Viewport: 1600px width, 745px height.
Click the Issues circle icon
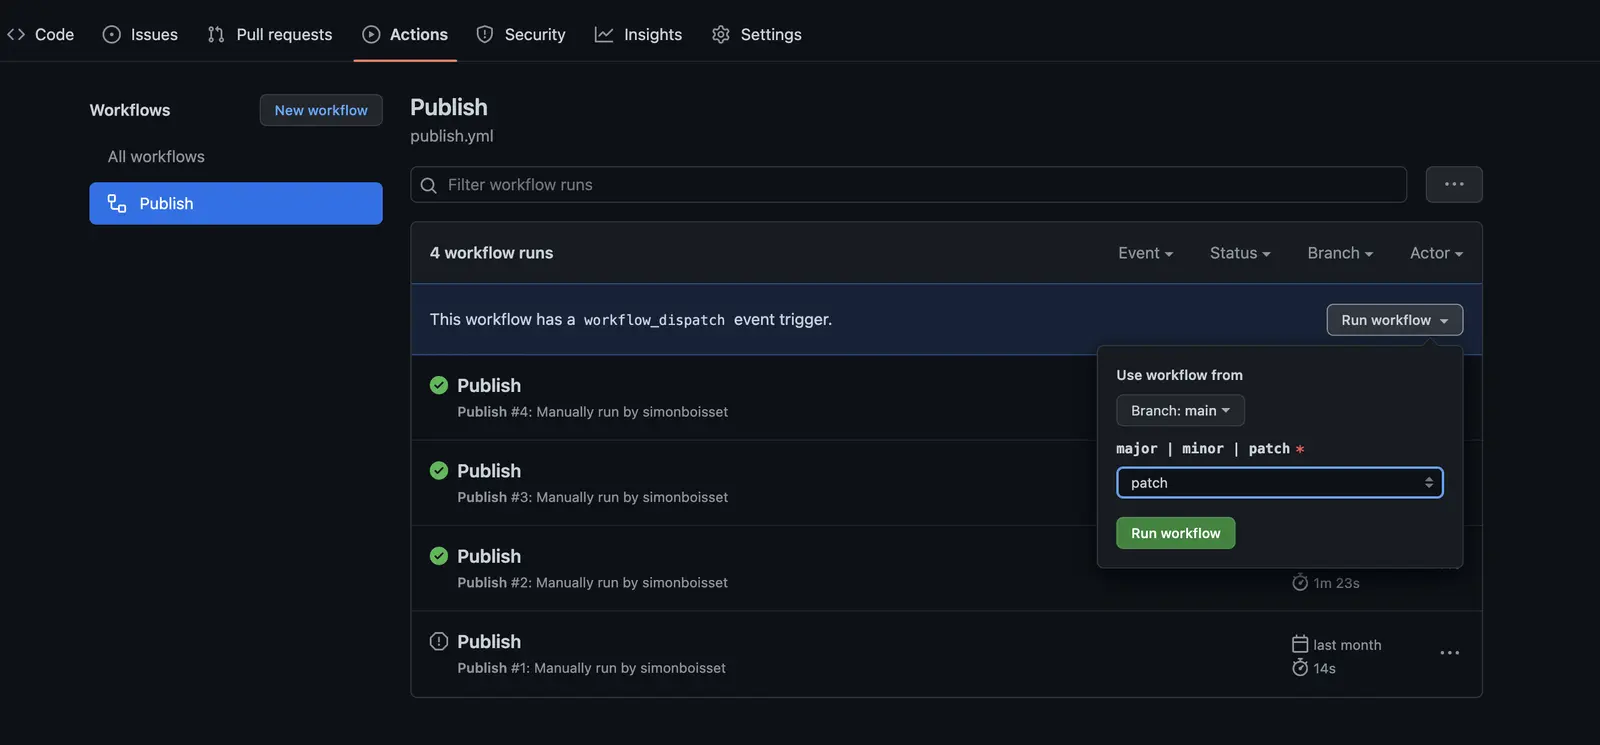coord(112,34)
